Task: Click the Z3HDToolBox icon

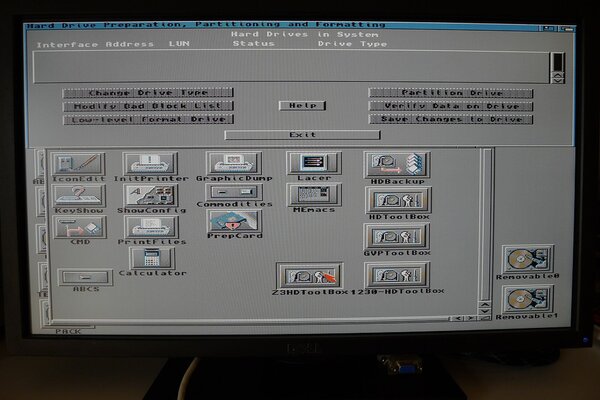Action: [x=311, y=276]
